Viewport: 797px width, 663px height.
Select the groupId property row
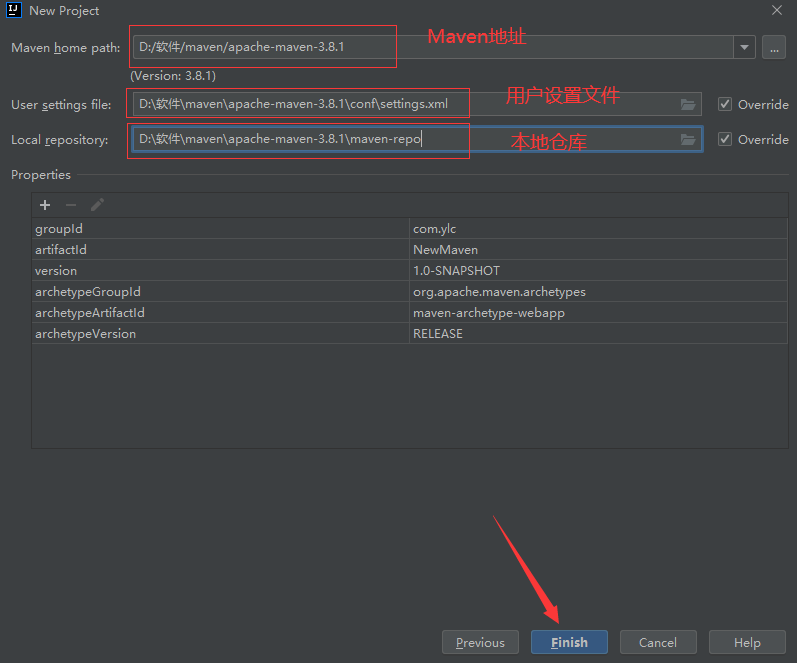[220, 229]
